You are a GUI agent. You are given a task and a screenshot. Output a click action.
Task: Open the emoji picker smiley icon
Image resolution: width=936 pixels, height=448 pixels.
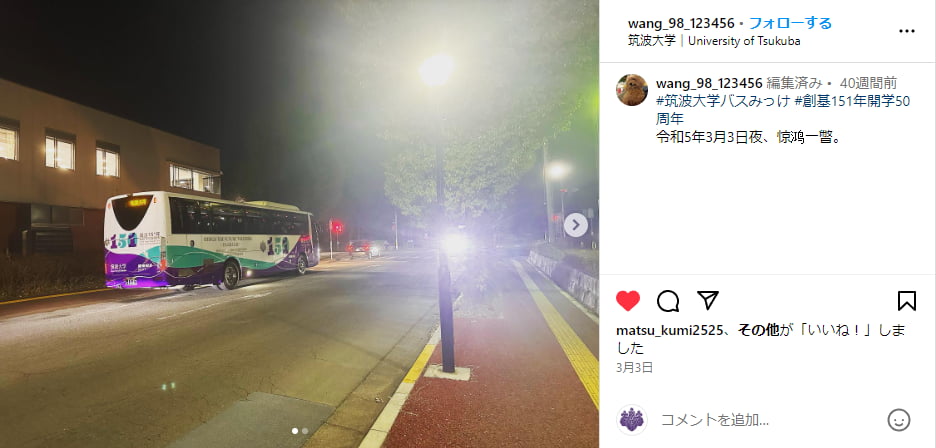point(898,420)
